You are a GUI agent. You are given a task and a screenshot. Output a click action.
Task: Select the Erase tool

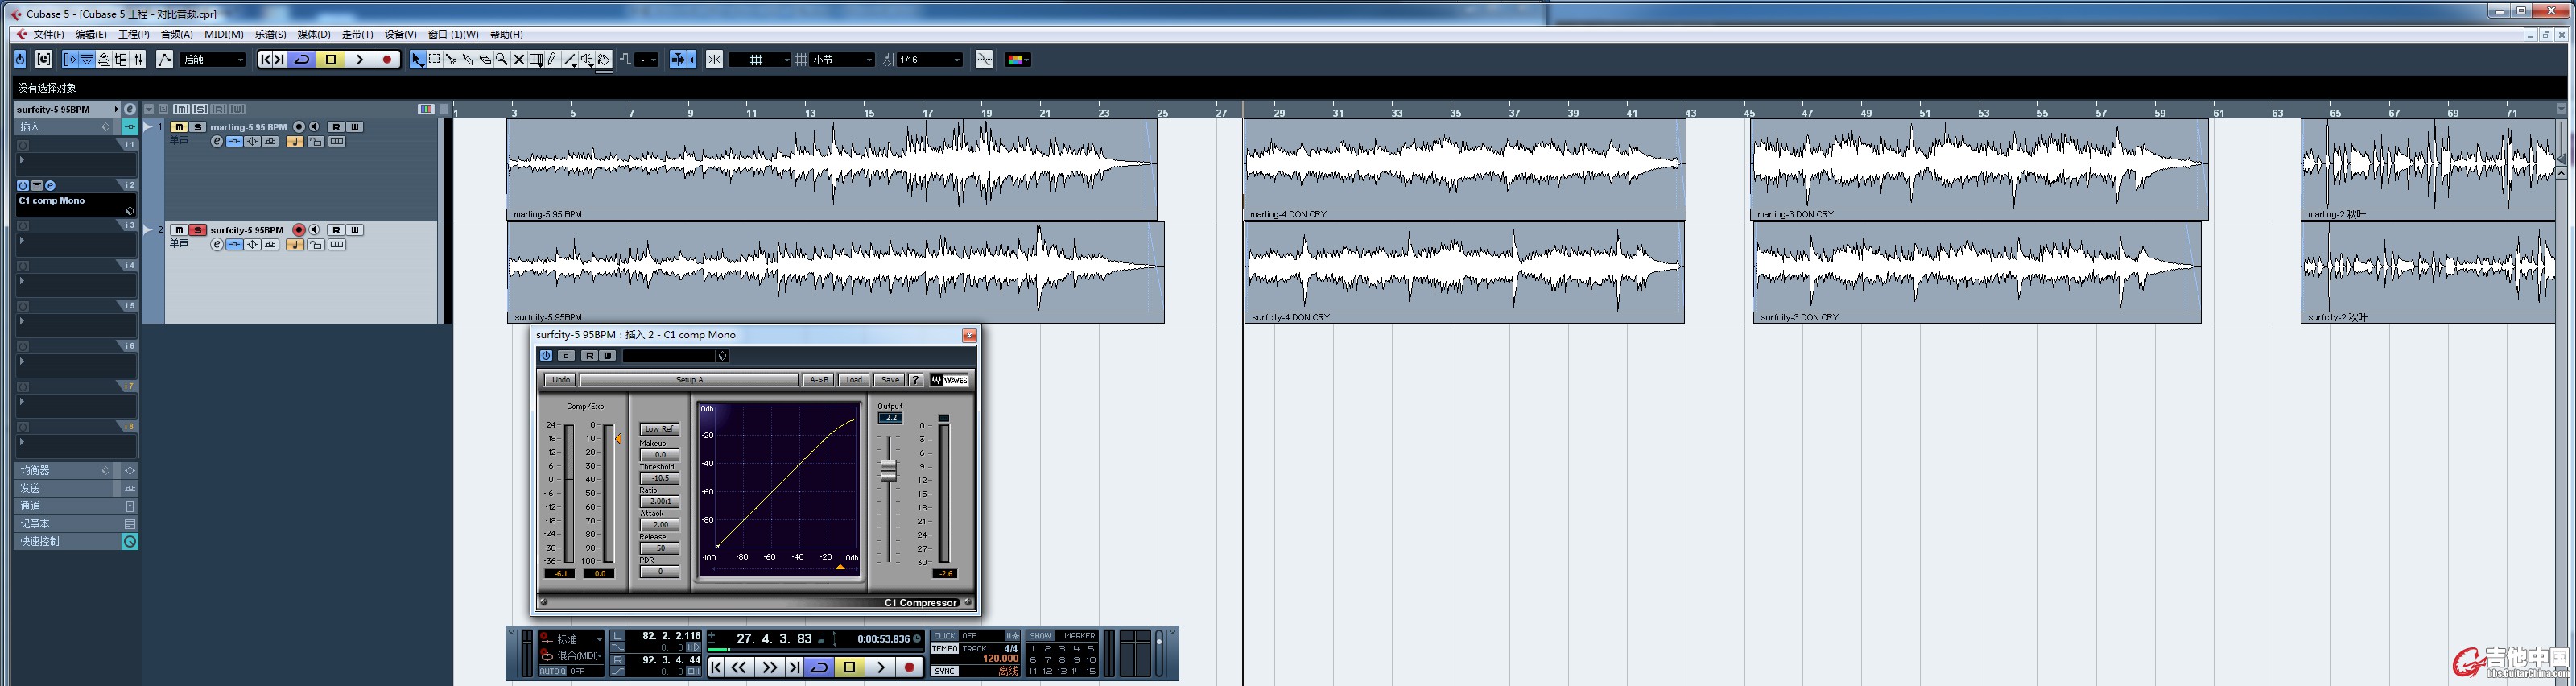485,60
